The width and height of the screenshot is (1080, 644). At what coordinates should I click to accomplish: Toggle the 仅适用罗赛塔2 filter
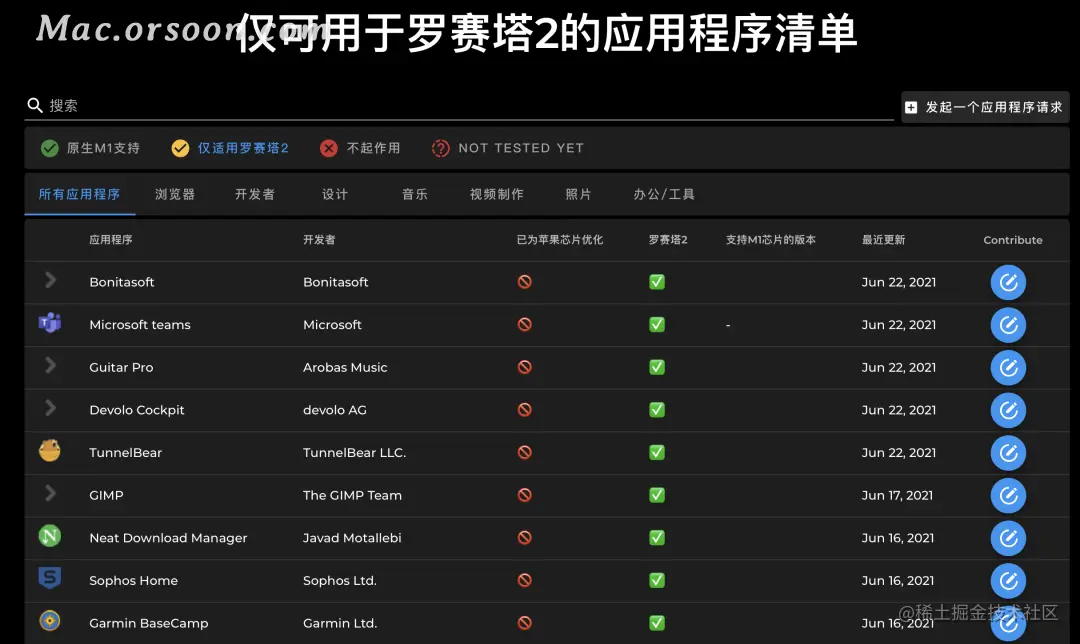pos(230,148)
